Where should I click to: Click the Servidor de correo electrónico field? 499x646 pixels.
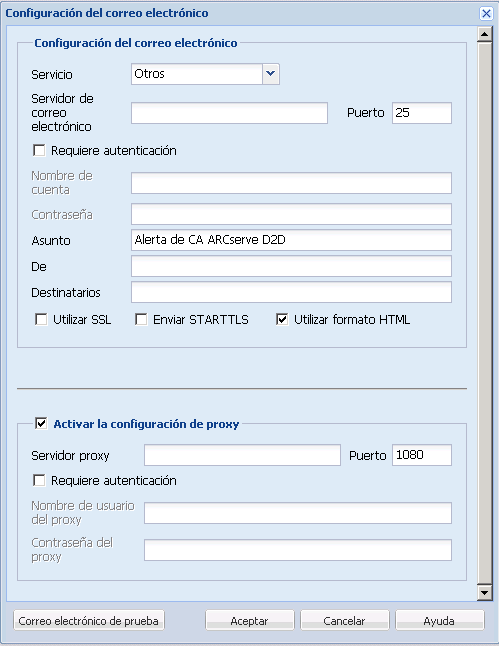pos(230,113)
